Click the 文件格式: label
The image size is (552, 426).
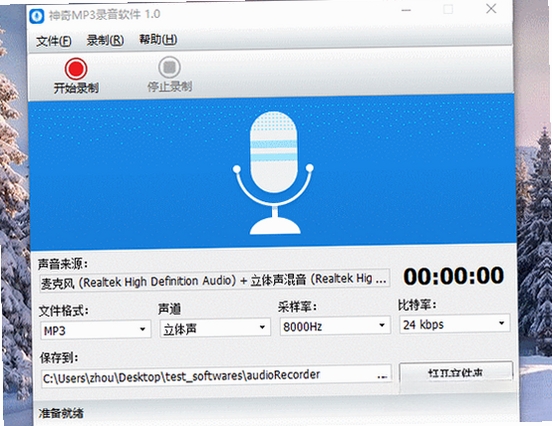(64, 311)
